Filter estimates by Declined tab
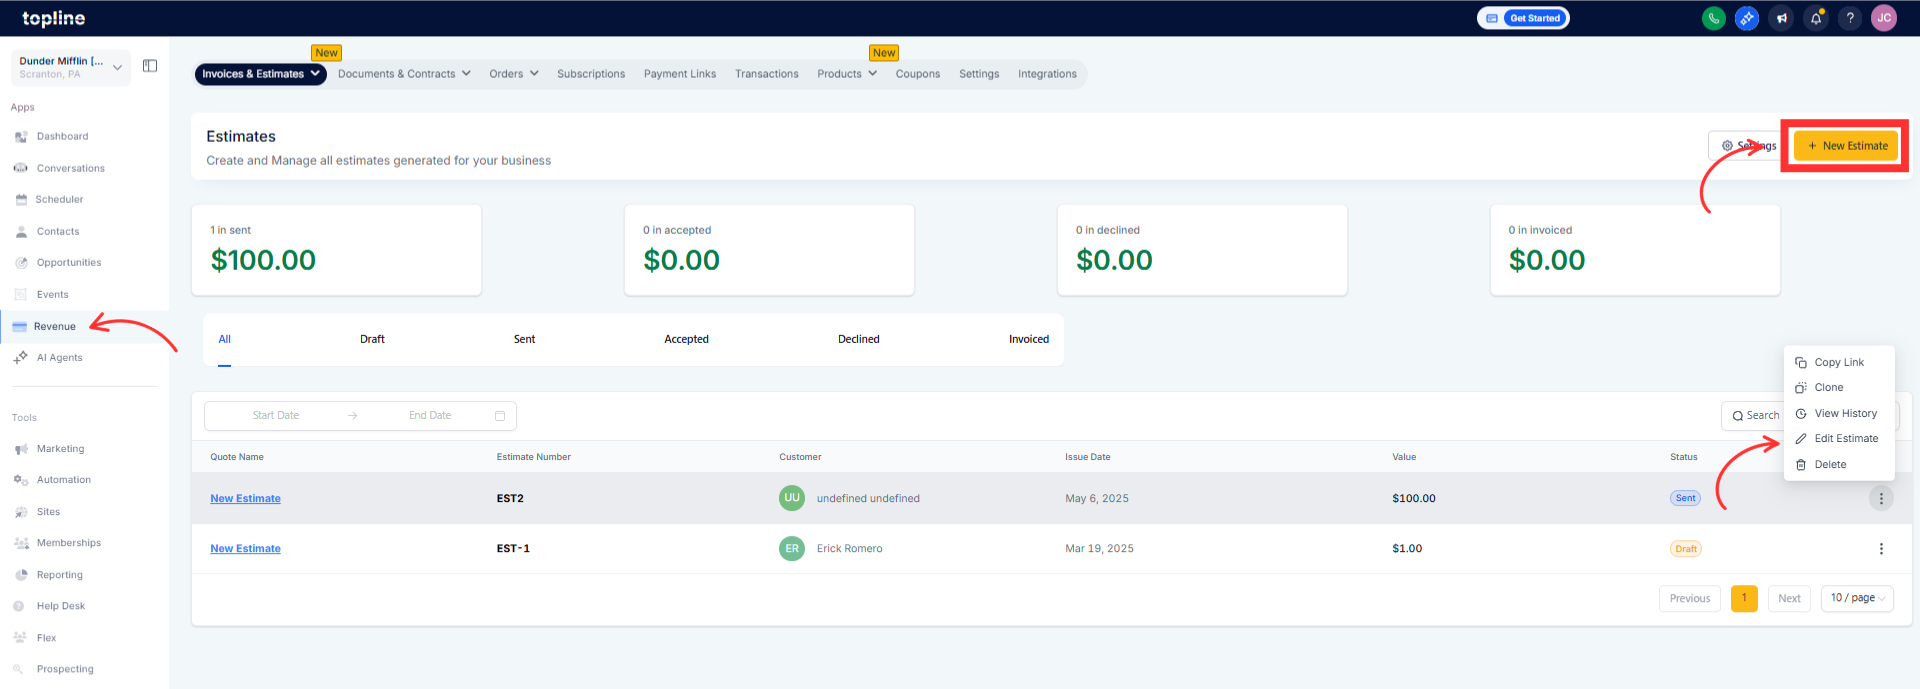The image size is (1920, 689). pyautogui.click(x=859, y=340)
